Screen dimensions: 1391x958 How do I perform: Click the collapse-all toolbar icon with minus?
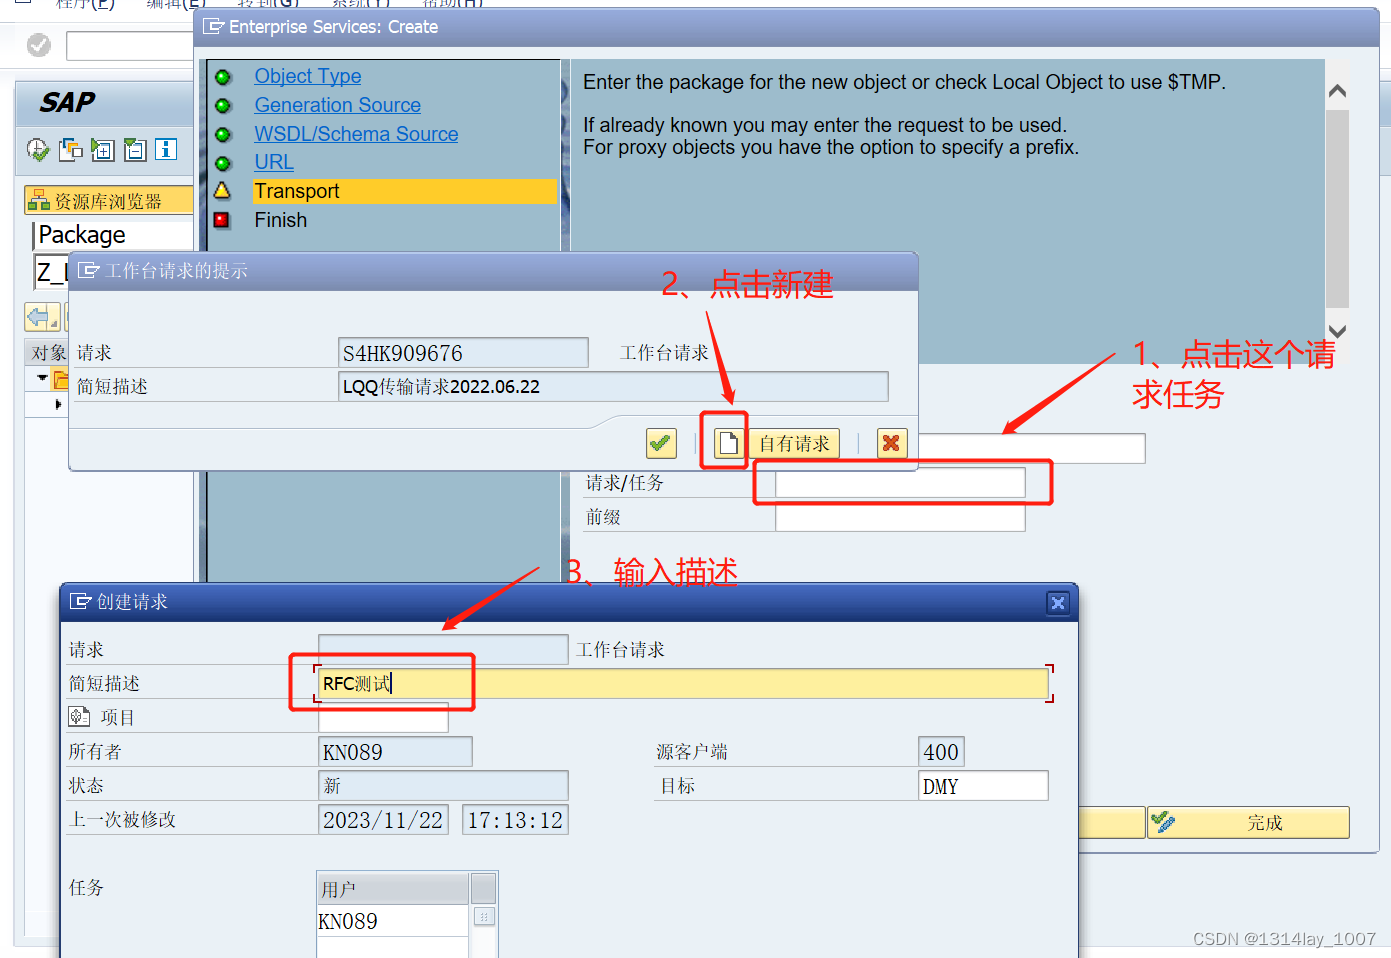coord(135,150)
